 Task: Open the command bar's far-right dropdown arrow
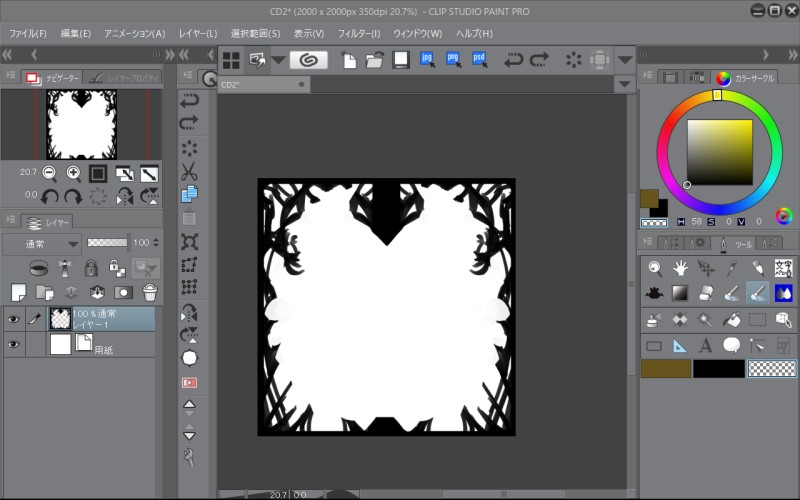coord(626,60)
